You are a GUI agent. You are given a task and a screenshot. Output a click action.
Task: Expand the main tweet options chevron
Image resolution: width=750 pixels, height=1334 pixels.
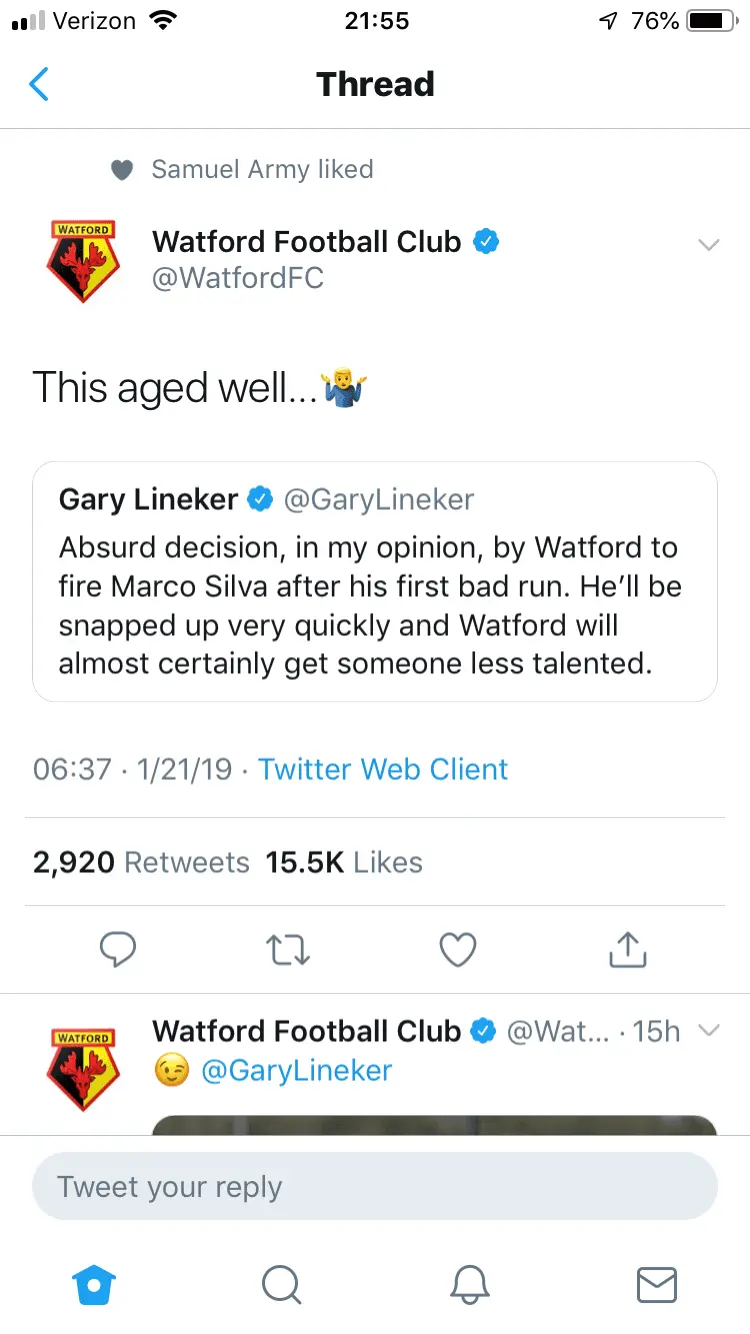[x=708, y=245]
